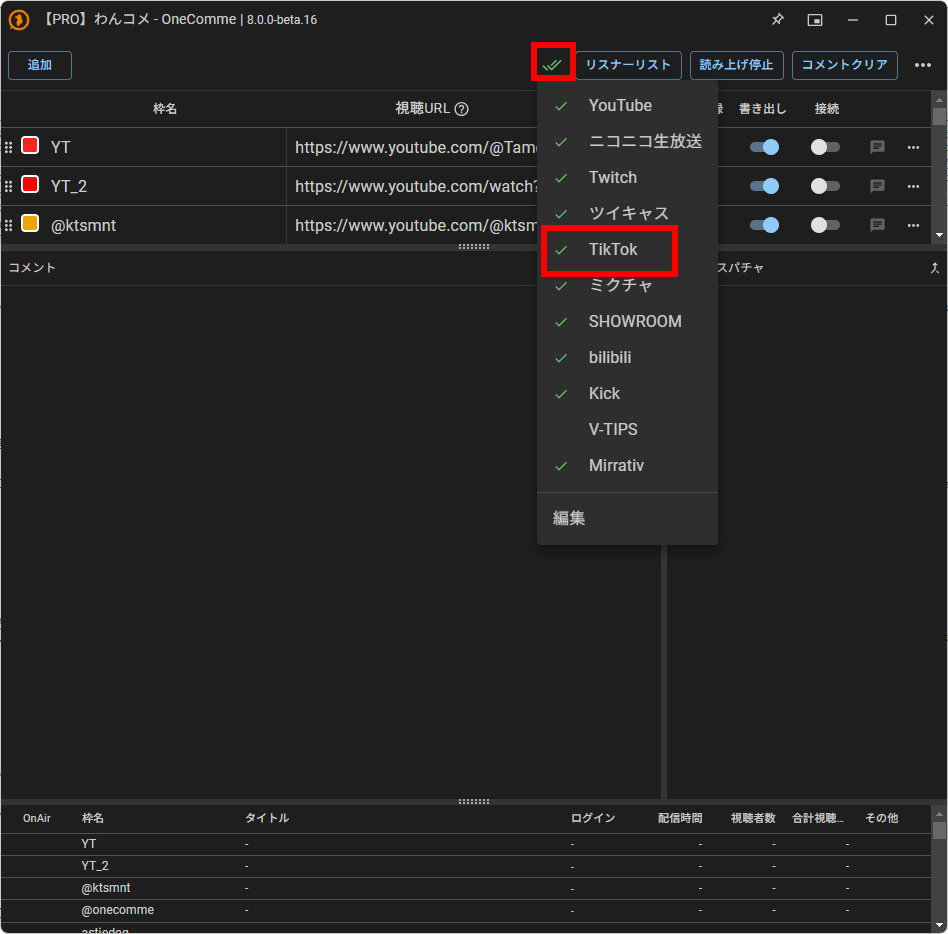
Task: Open more options for YT_2 row
Action: pos(914,186)
